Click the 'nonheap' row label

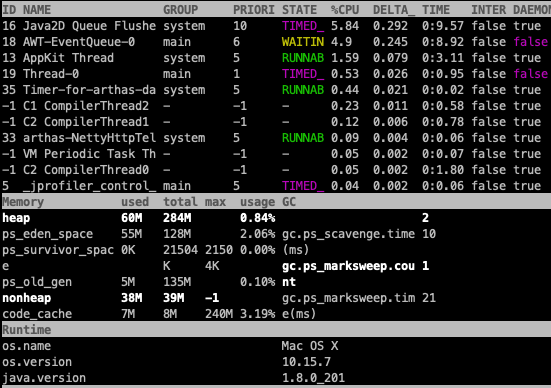[26, 298]
